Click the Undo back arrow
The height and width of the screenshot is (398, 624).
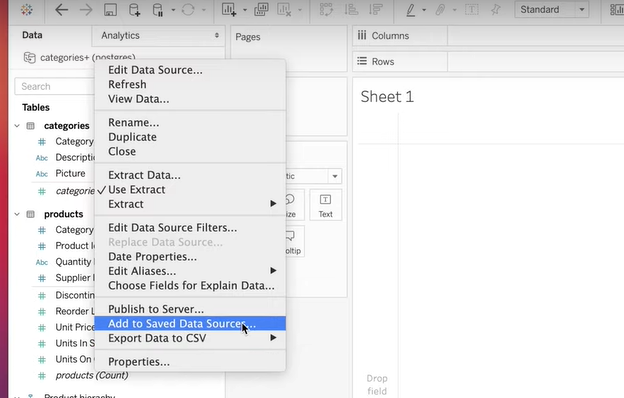coord(61,10)
